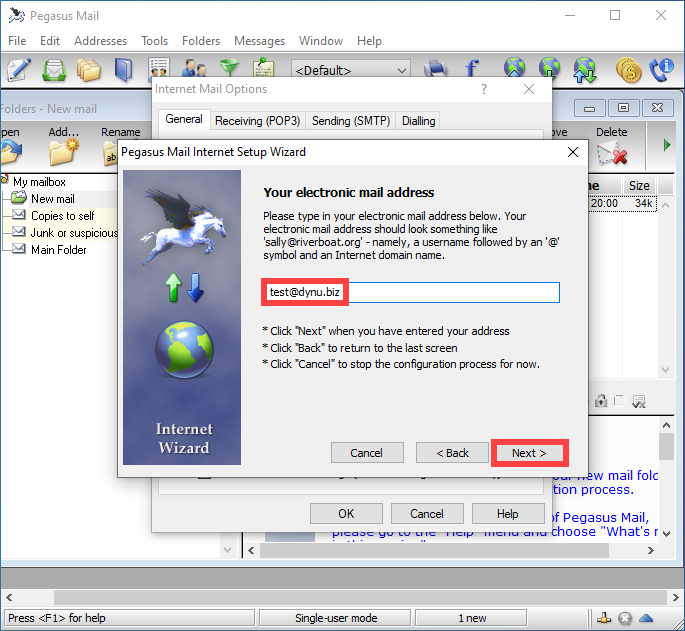The image size is (685, 631).
Task: Click the padlock icon in message pane
Action: click(601, 401)
